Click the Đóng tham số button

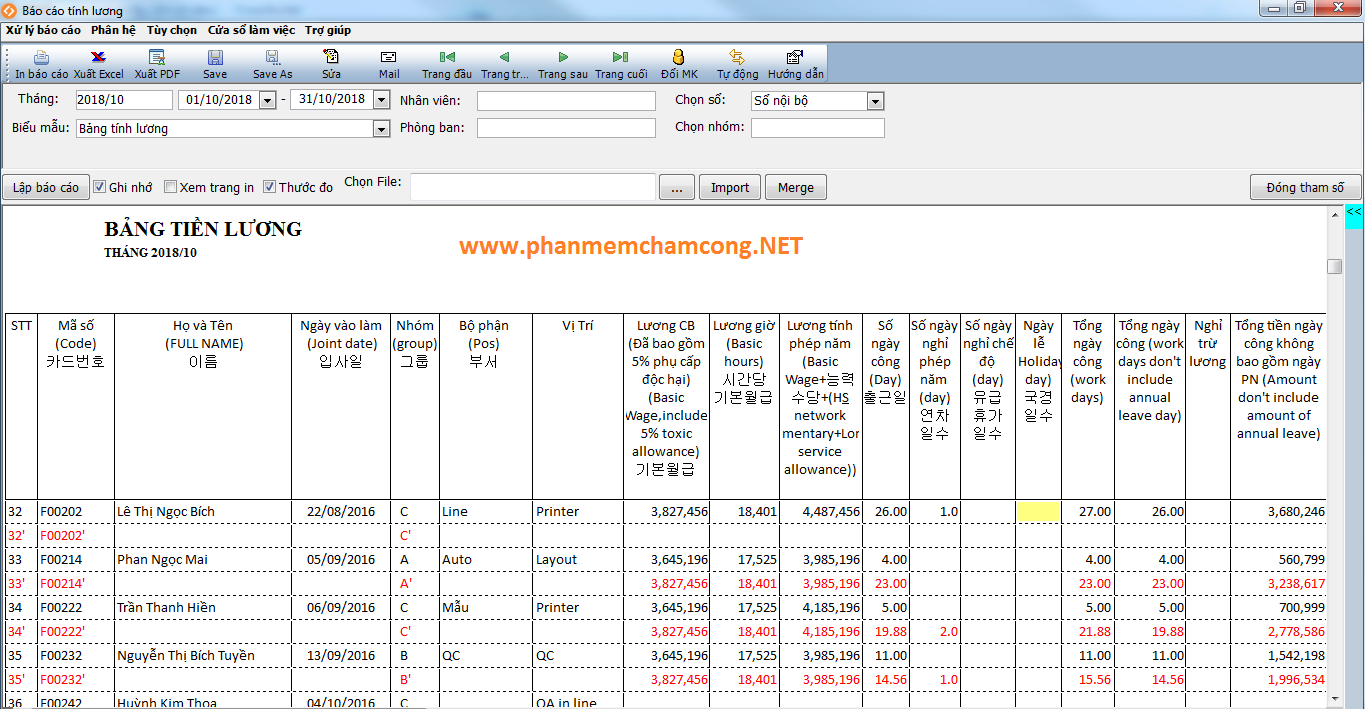[1305, 187]
